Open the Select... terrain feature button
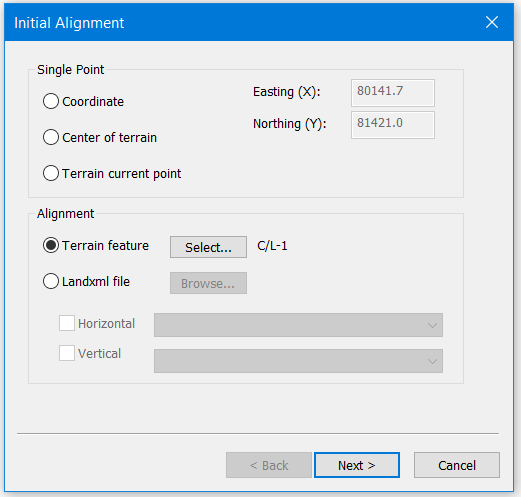The height and width of the screenshot is (497, 521). pos(208,247)
